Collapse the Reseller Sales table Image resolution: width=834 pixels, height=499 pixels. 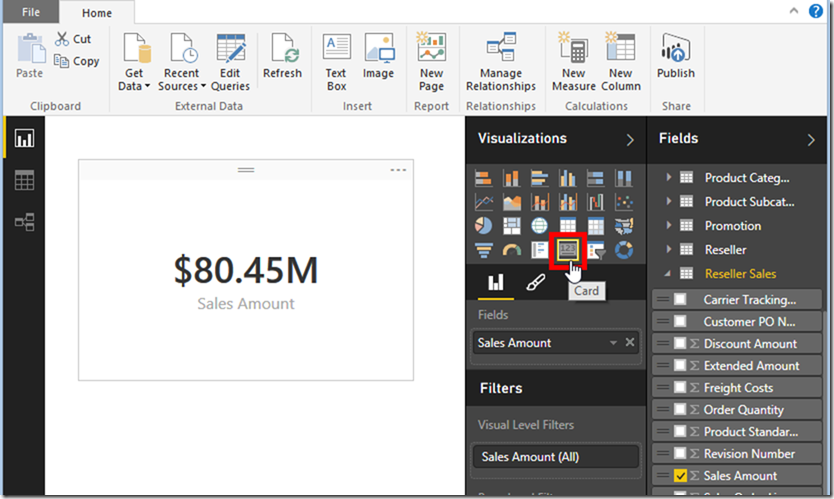click(x=668, y=273)
